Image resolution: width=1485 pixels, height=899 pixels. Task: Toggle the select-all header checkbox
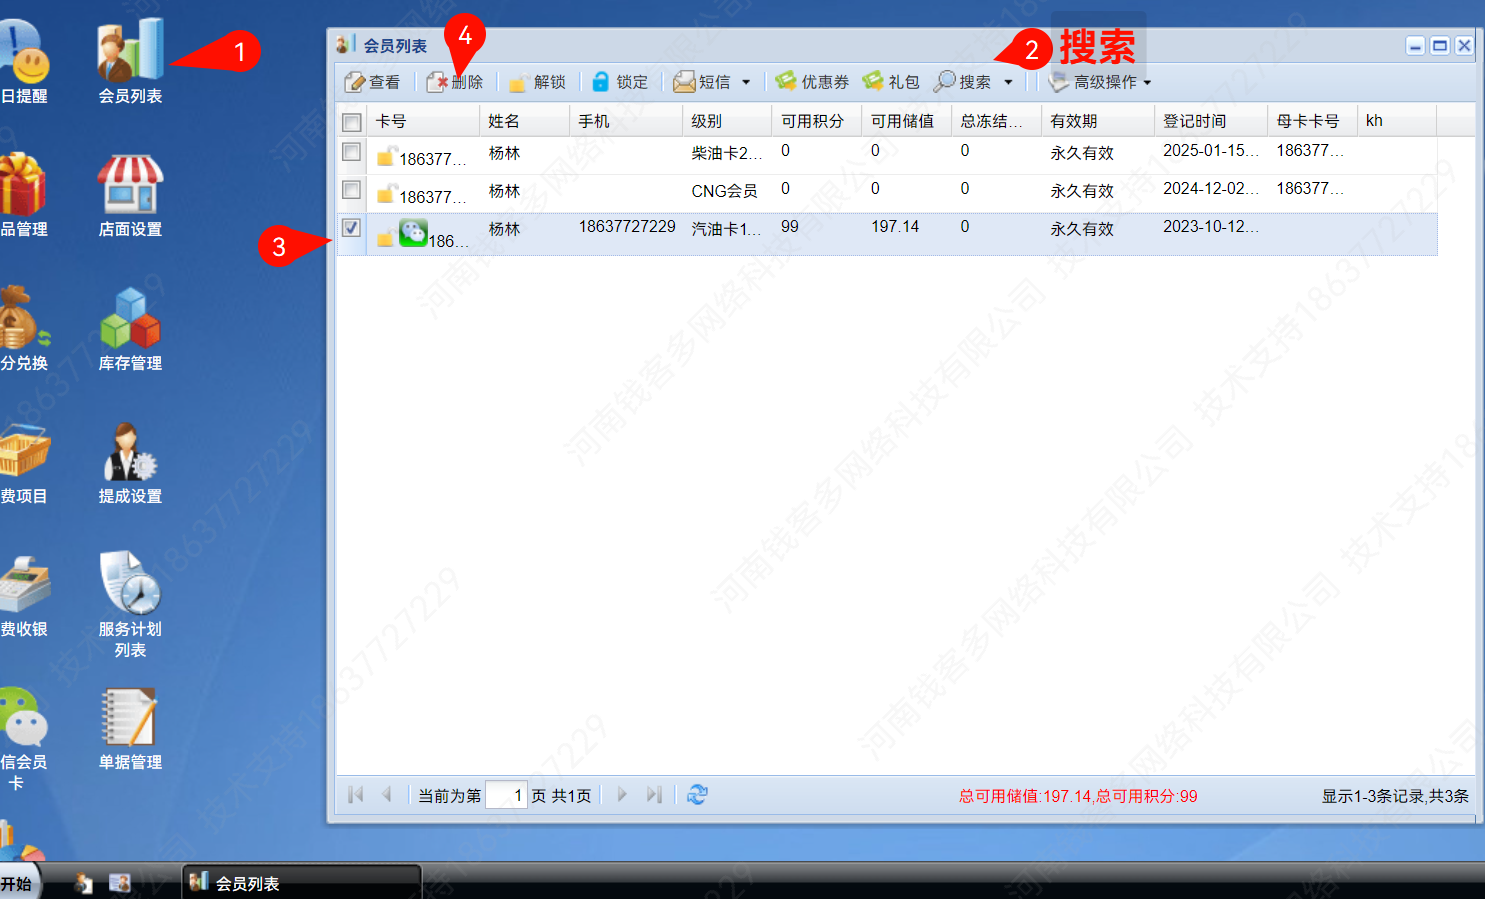(x=352, y=122)
